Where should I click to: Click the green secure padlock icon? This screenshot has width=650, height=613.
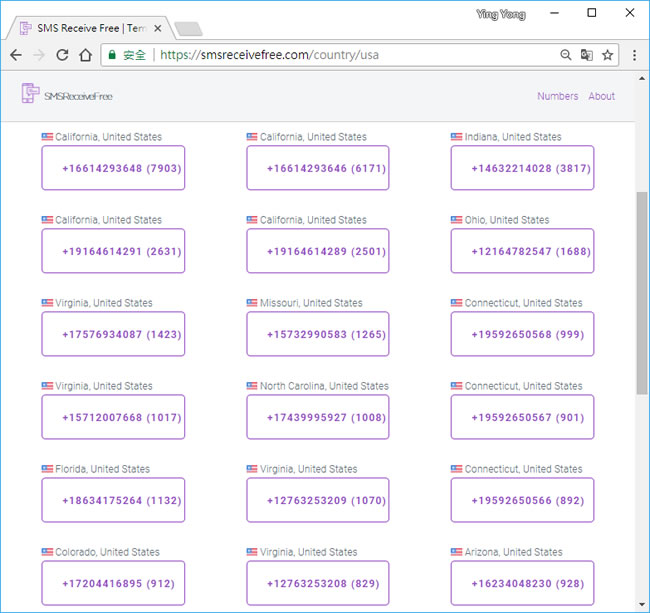[113, 55]
